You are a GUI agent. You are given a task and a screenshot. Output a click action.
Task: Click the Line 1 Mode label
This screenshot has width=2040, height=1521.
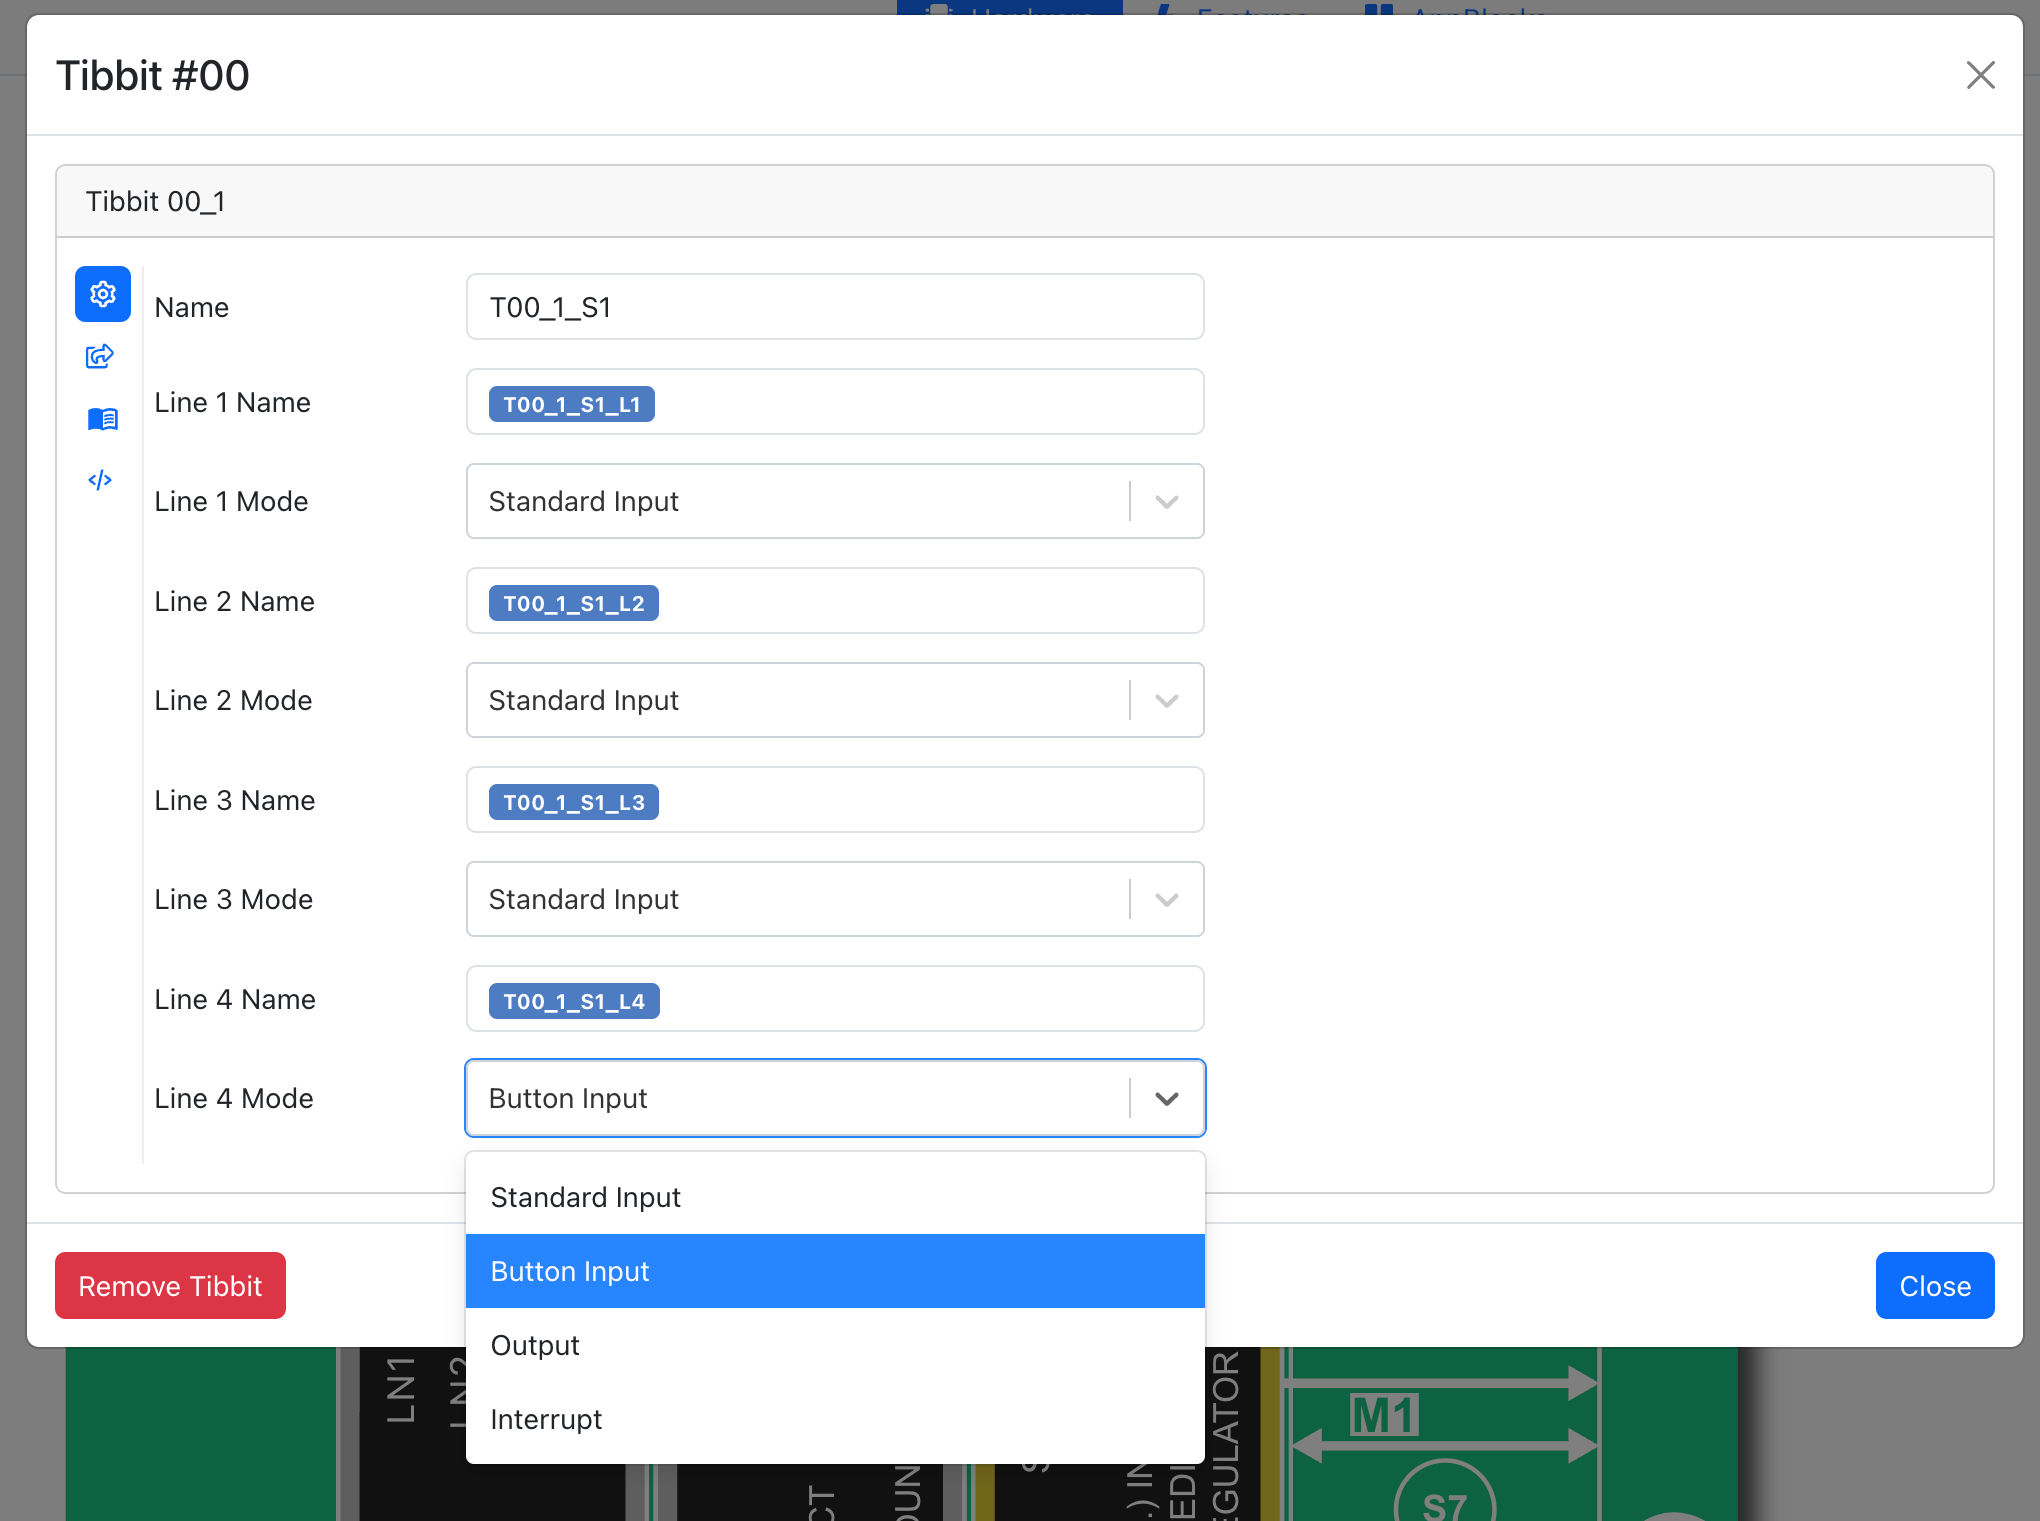click(x=231, y=501)
